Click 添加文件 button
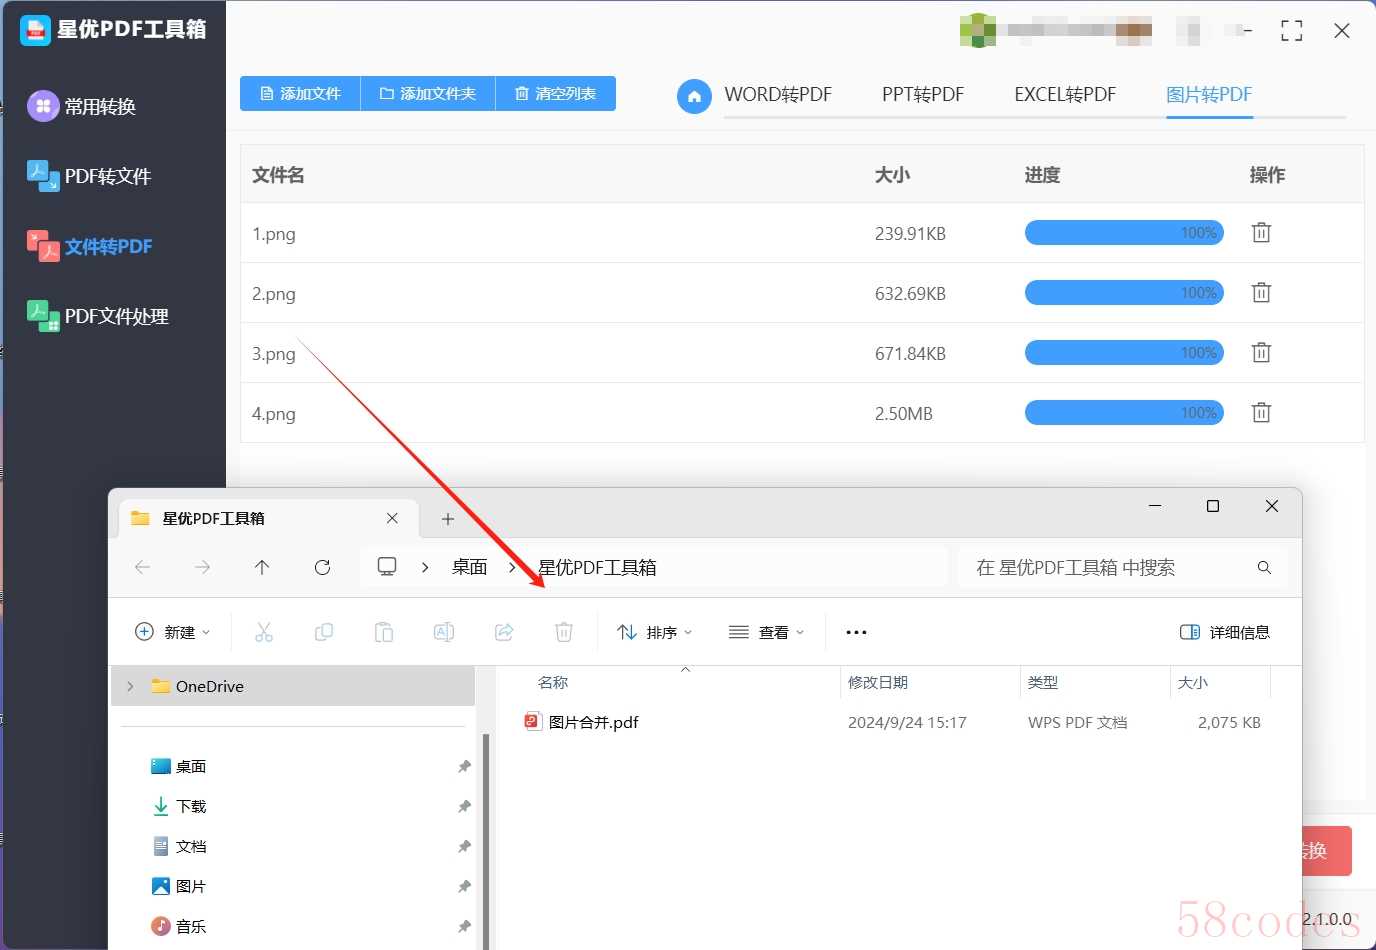 (x=300, y=93)
